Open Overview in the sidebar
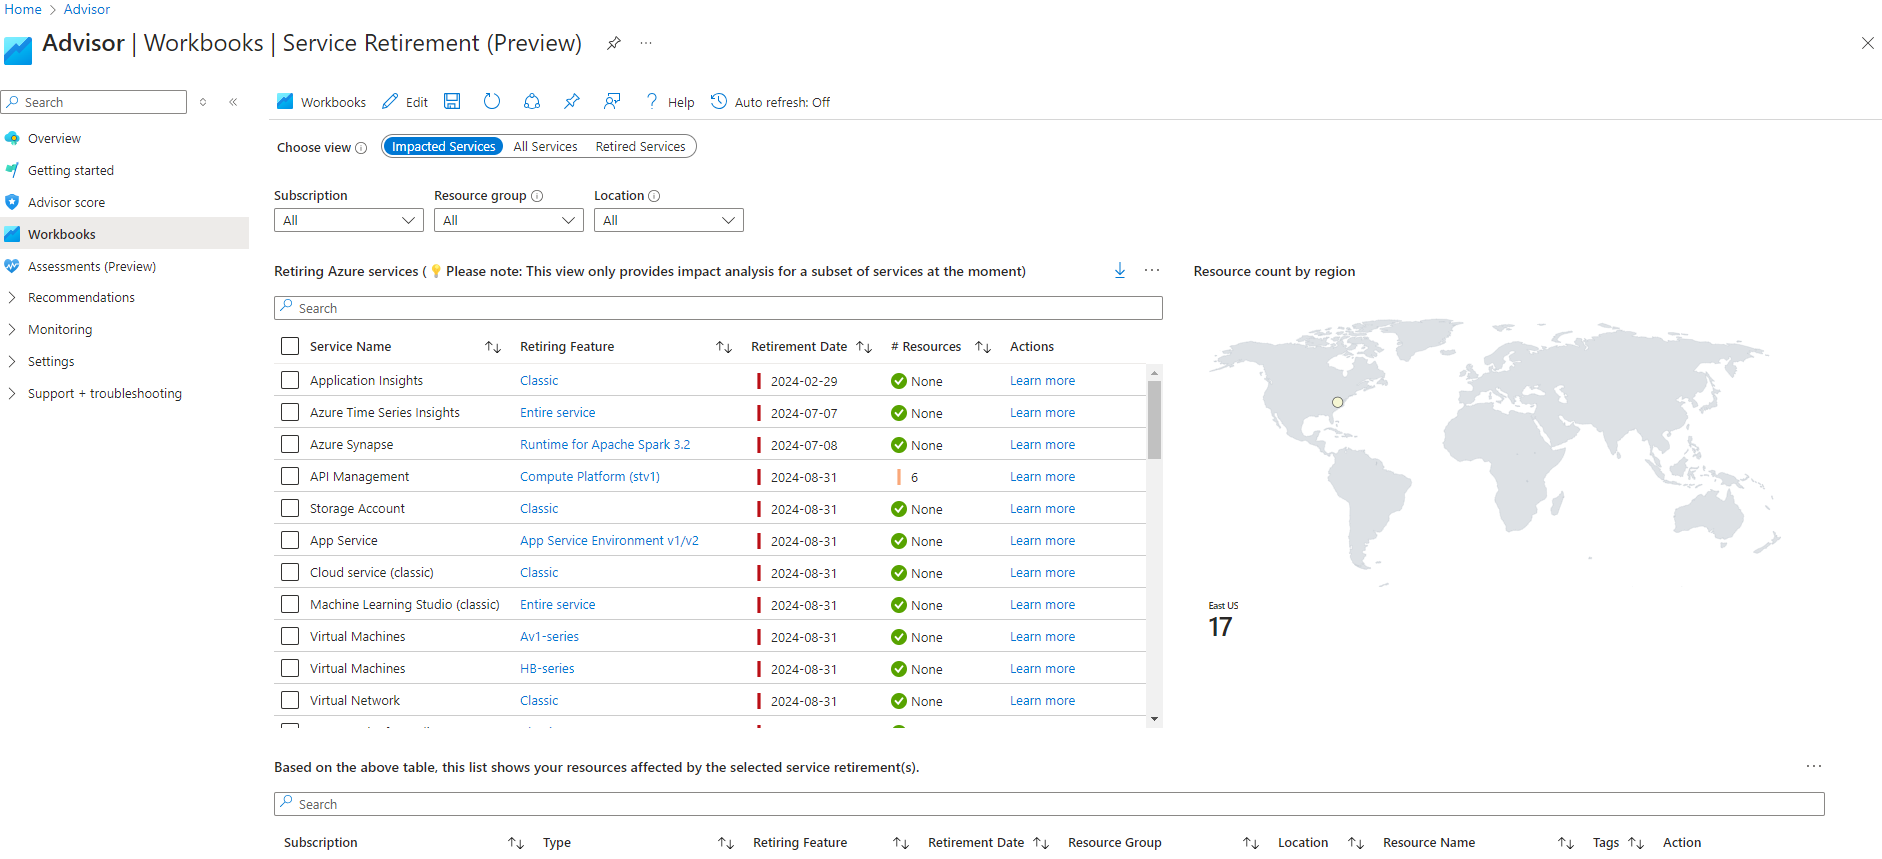This screenshot has width=1882, height=859. [x=54, y=139]
